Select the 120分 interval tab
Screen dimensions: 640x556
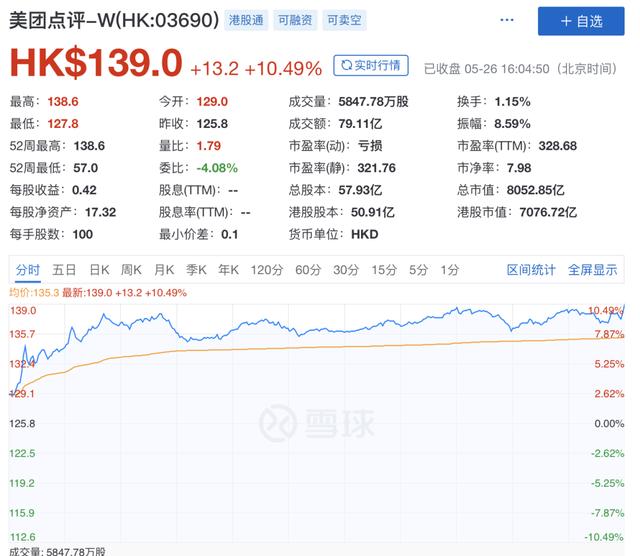click(x=267, y=270)
